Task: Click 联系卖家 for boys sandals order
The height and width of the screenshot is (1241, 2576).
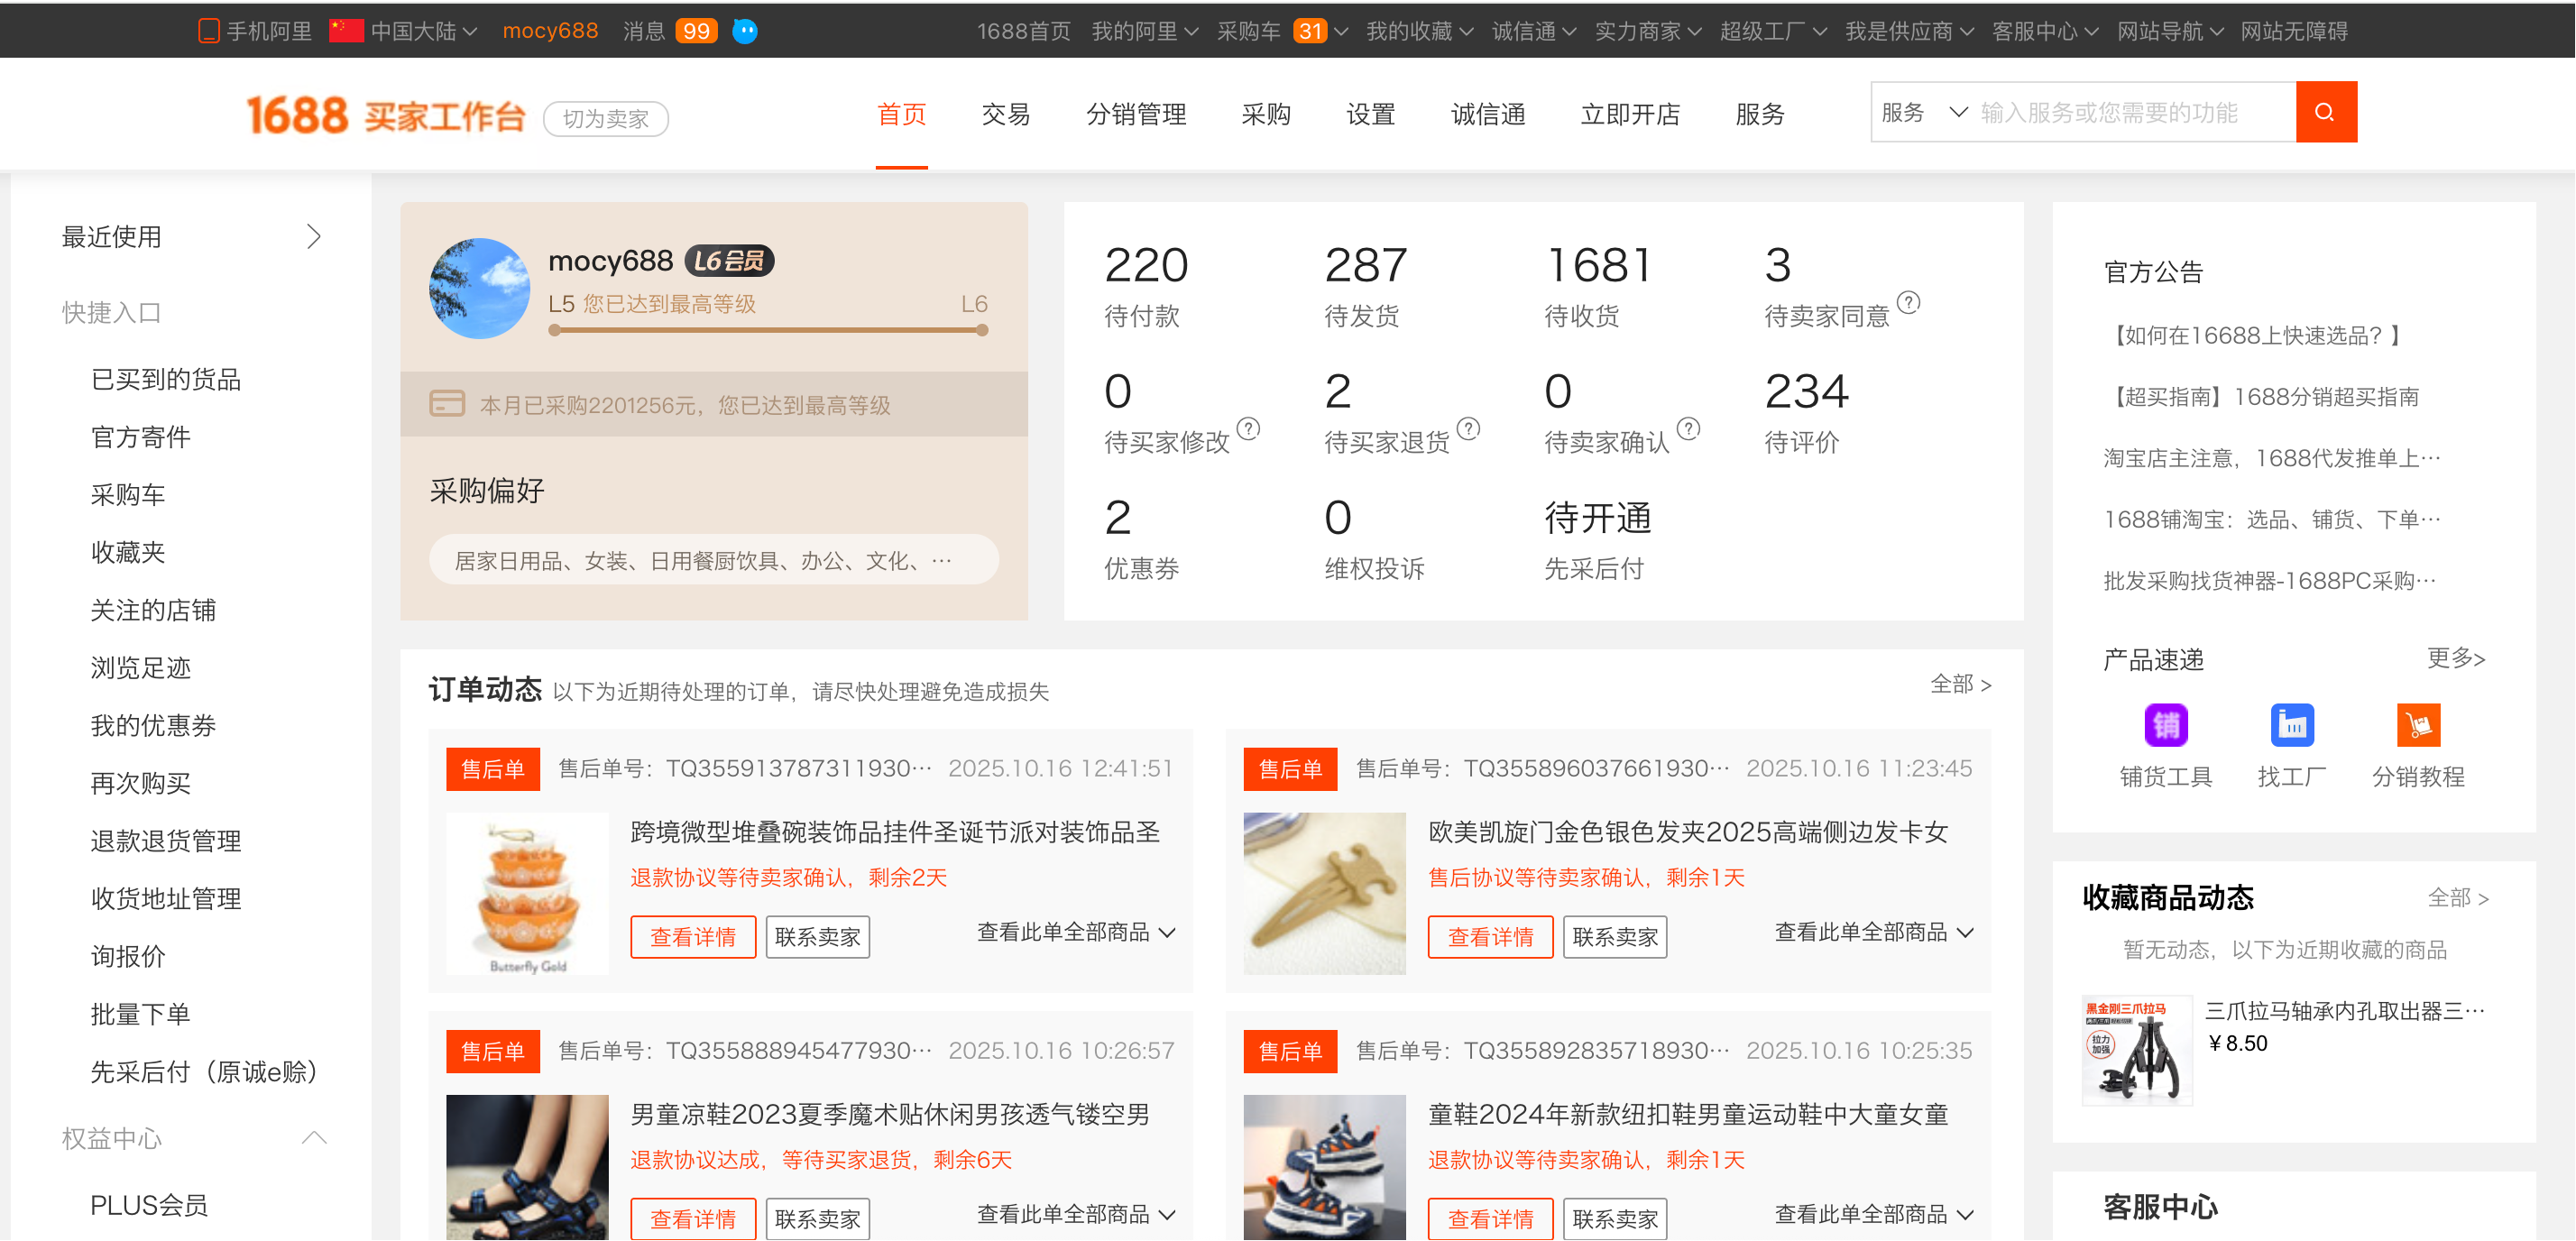Action: coord(817,1219)
